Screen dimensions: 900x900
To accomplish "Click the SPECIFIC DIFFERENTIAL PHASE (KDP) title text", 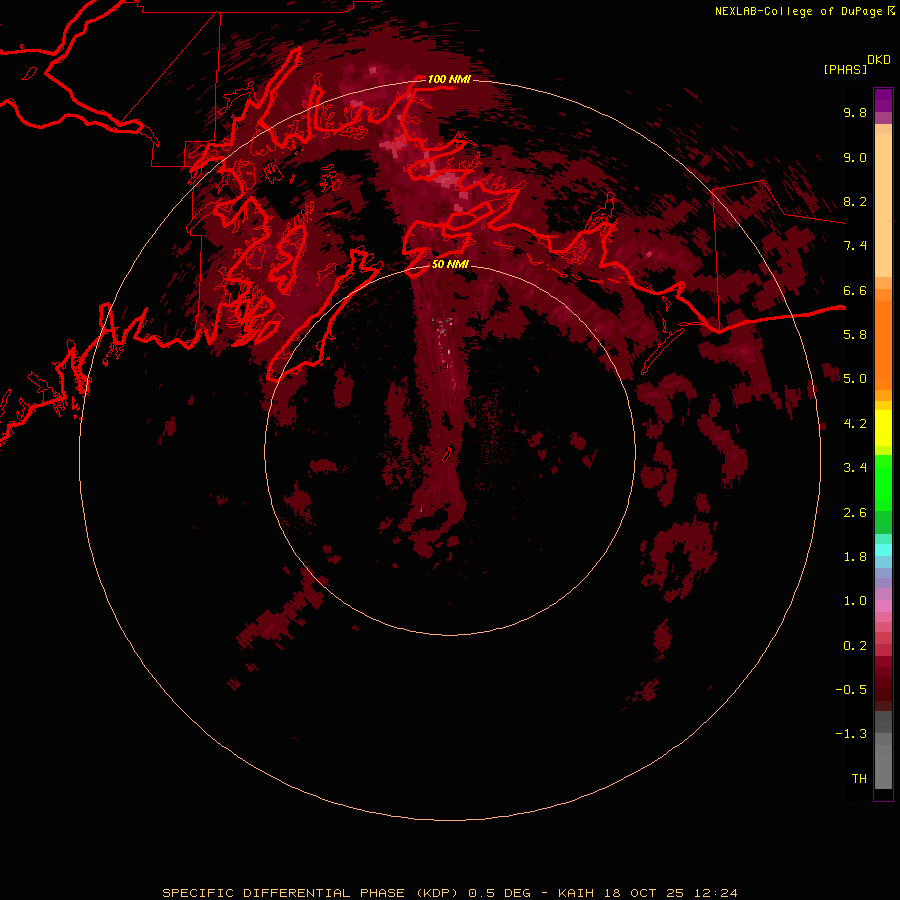I will 310,893.
